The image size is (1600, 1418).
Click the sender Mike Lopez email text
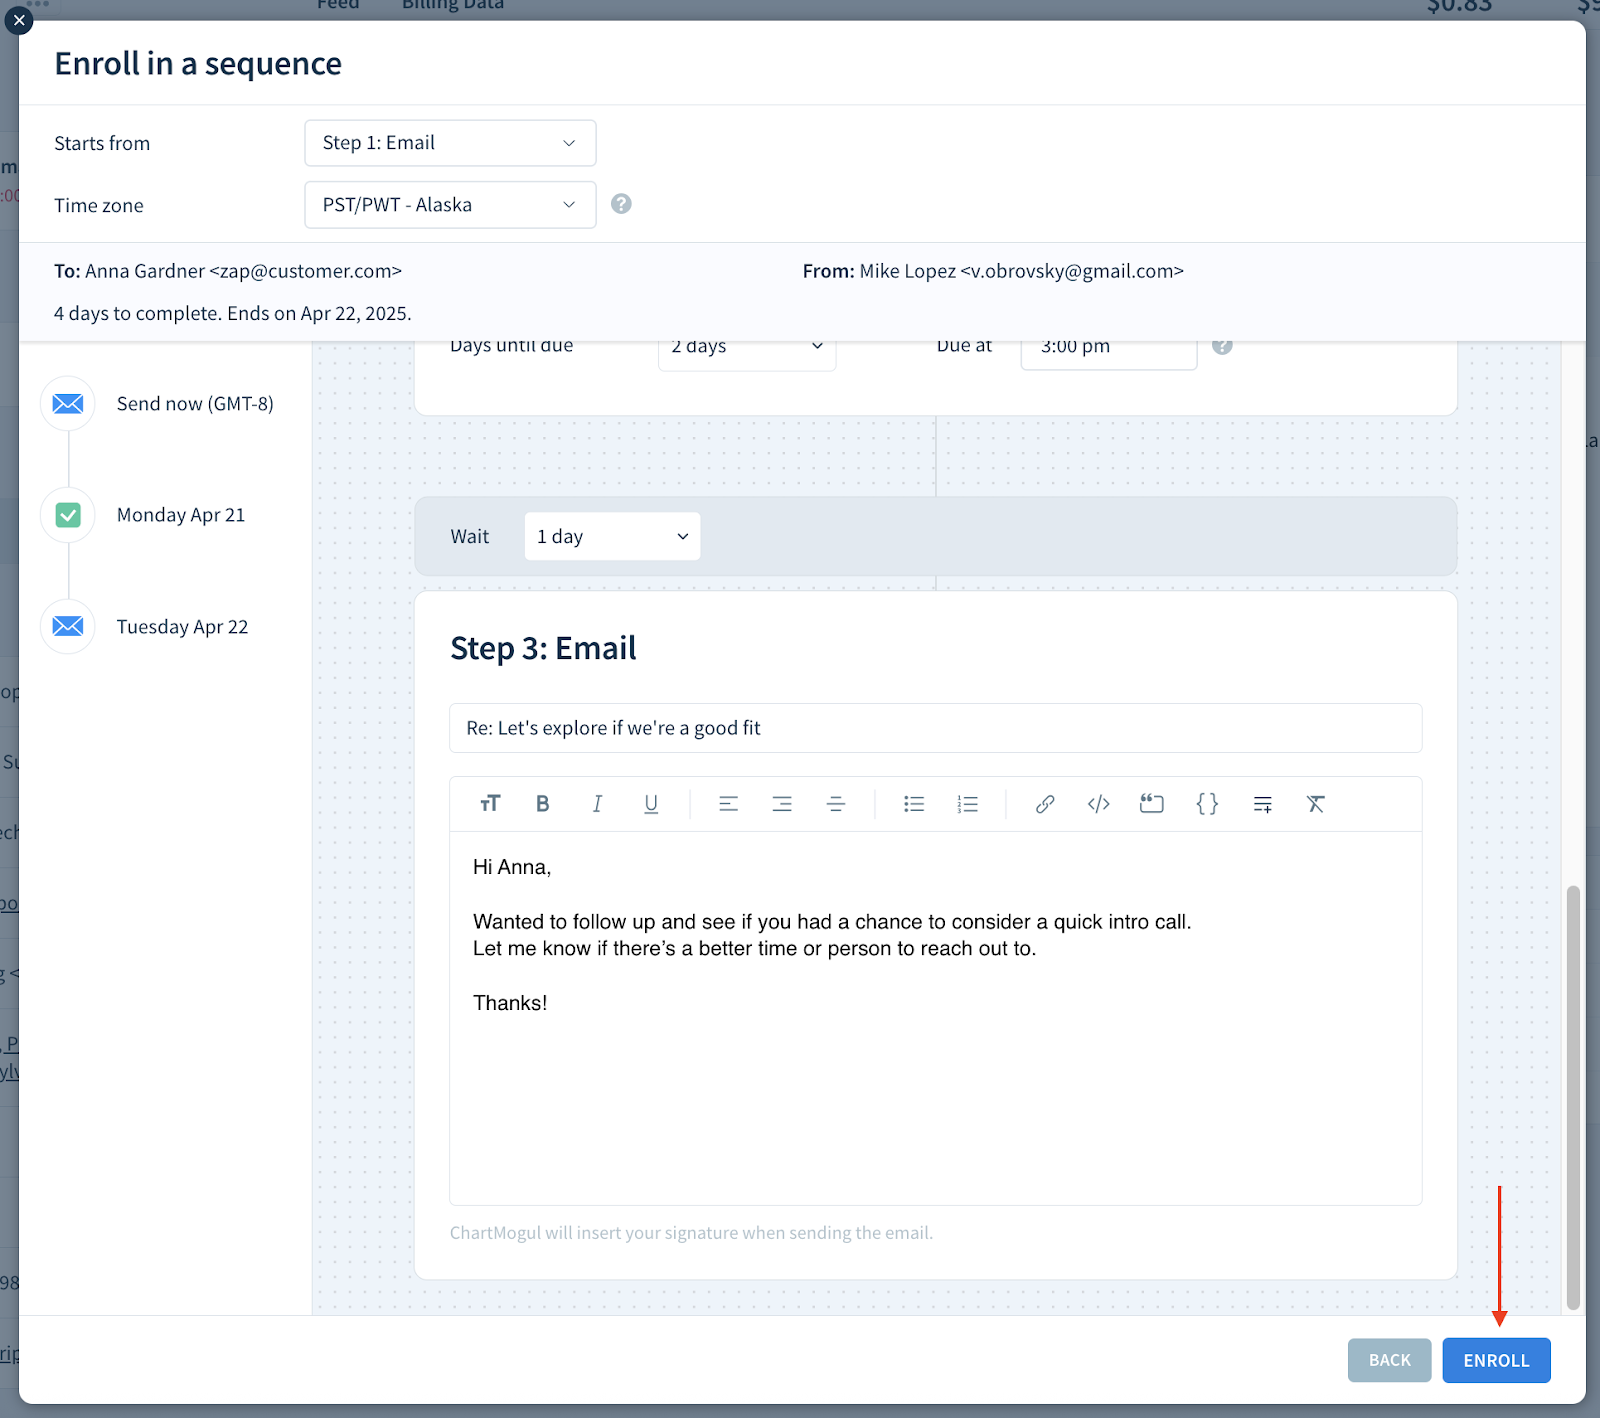1021,271
